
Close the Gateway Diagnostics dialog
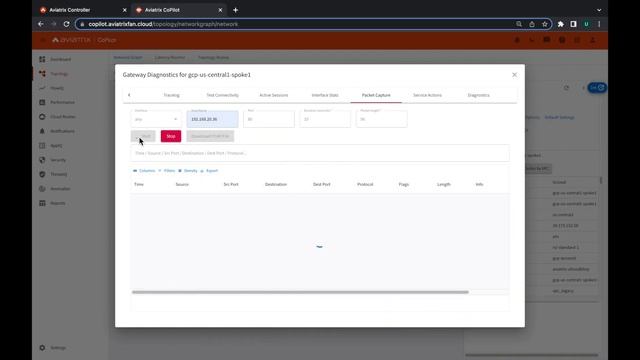514,75
